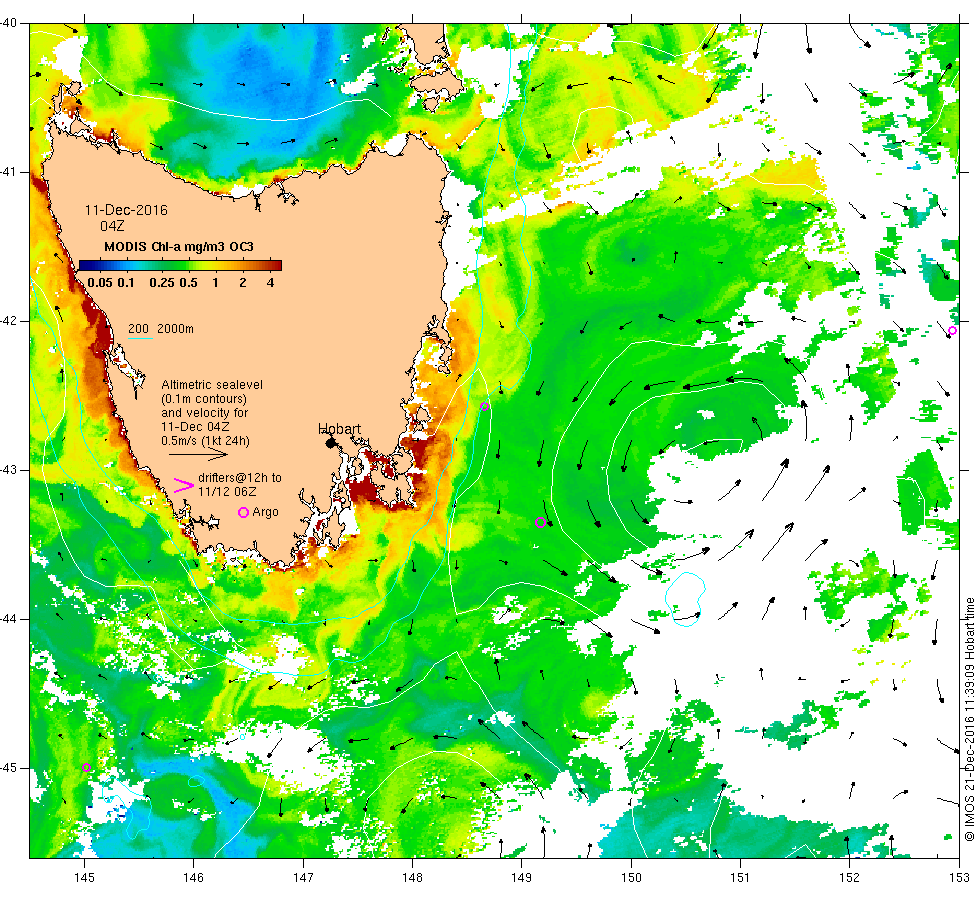Click the 'Hobart' city label

(x=339, y=429)
